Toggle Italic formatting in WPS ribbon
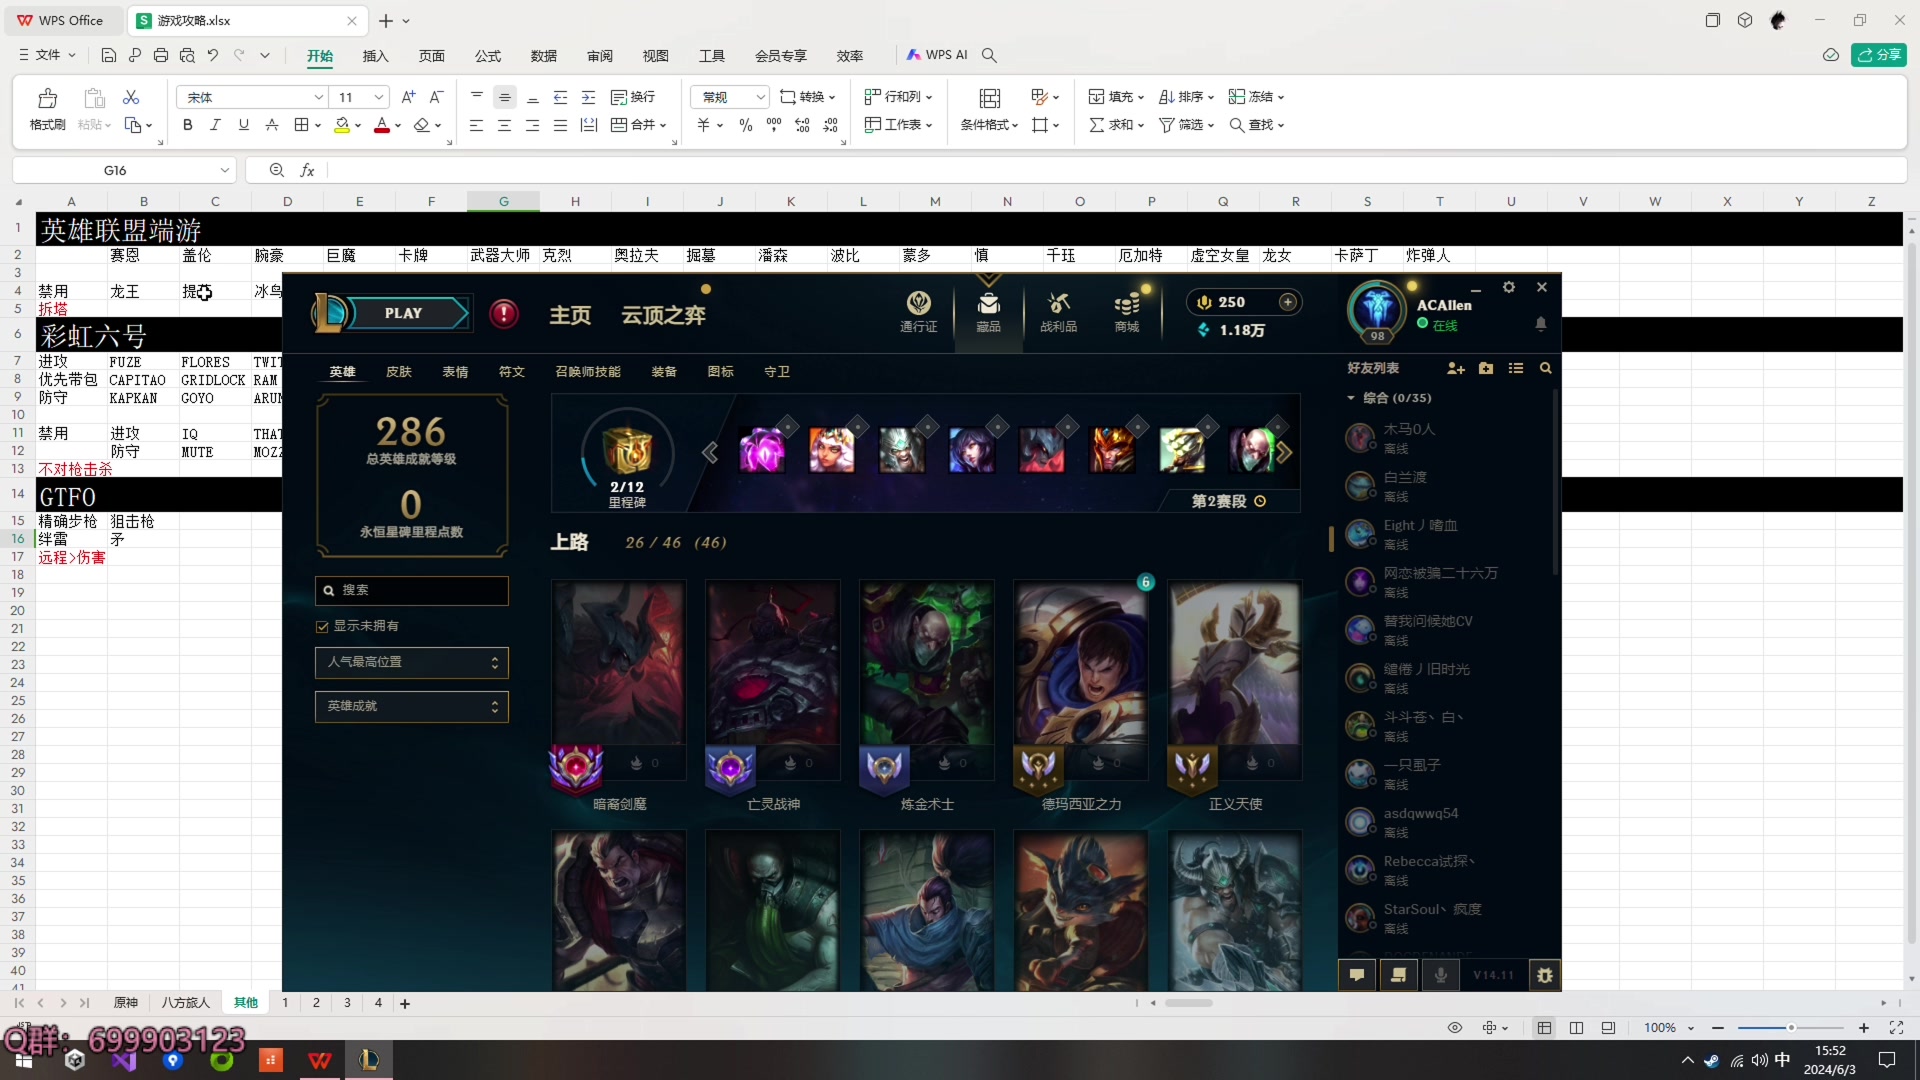 click(215, 125)
